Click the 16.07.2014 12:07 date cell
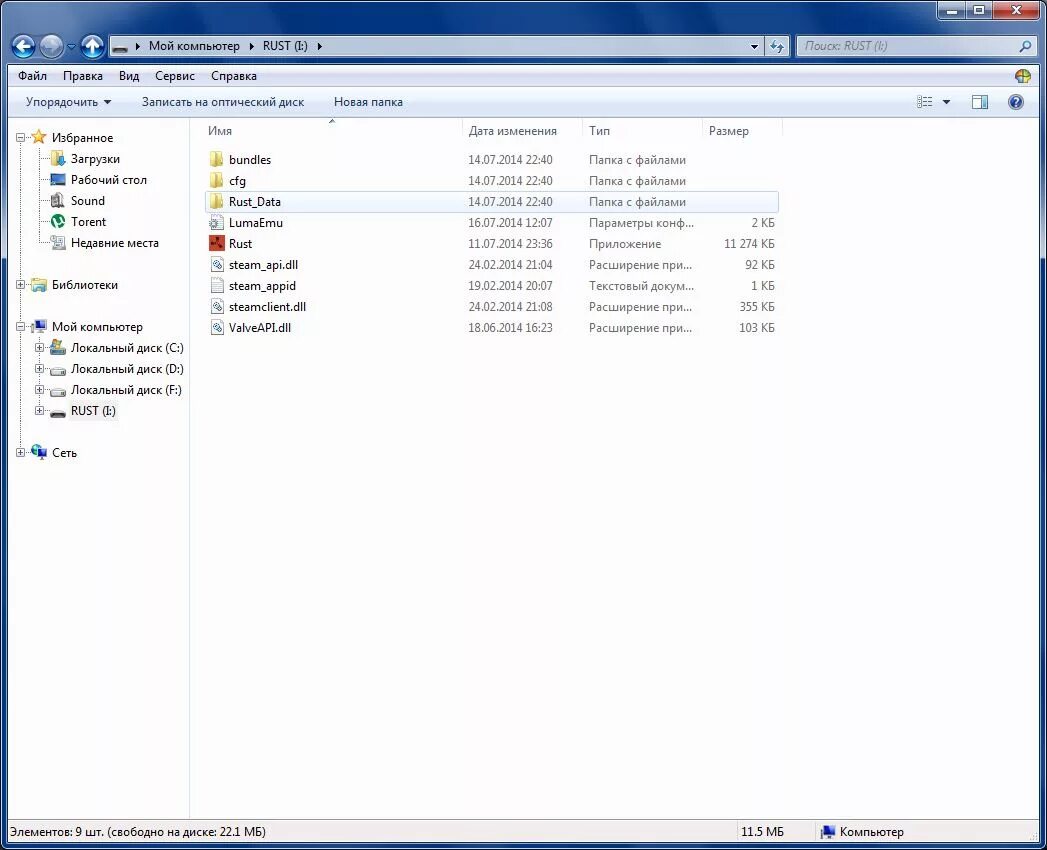This screenshot has height=850, width=1047. pos(510,222)
